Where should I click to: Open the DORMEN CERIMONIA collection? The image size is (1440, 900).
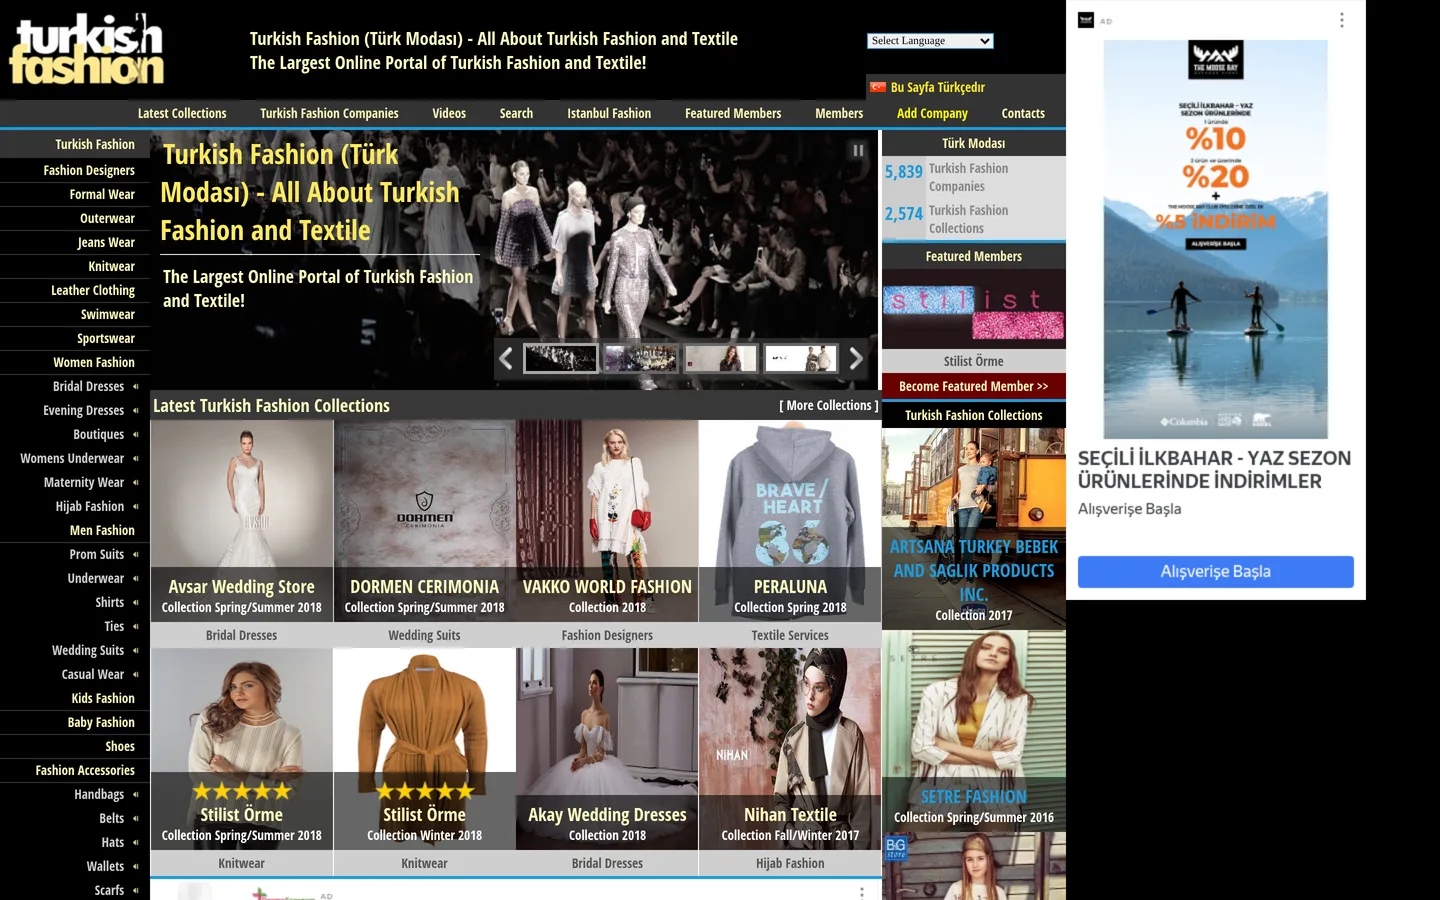point(424,521)
